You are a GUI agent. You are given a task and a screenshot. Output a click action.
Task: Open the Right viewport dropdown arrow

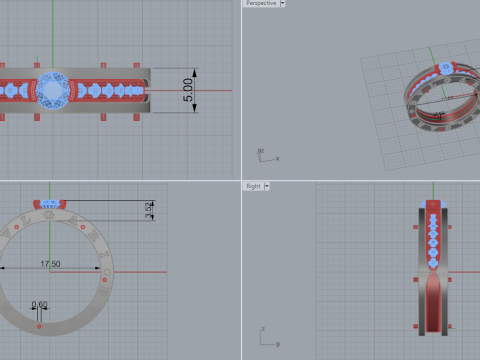click(266, 186)
